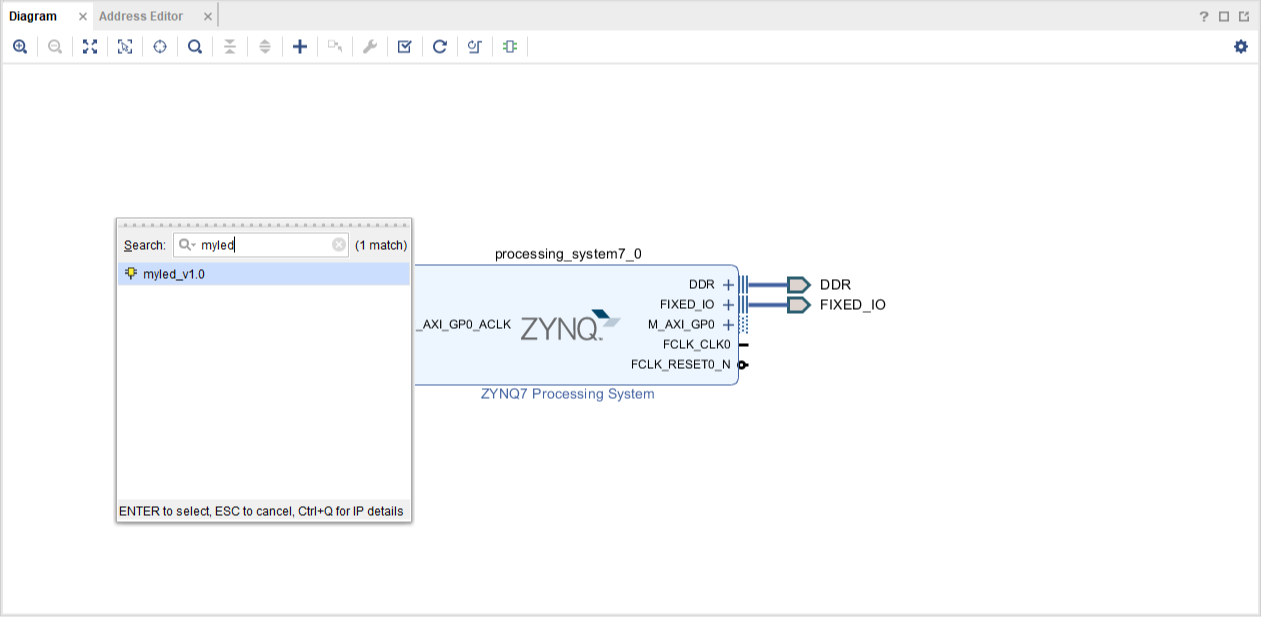Viewport: 1262px width, 619px height.
Task: Click the ZYNQ7 Processing System label
Action: tap(567, 394)
